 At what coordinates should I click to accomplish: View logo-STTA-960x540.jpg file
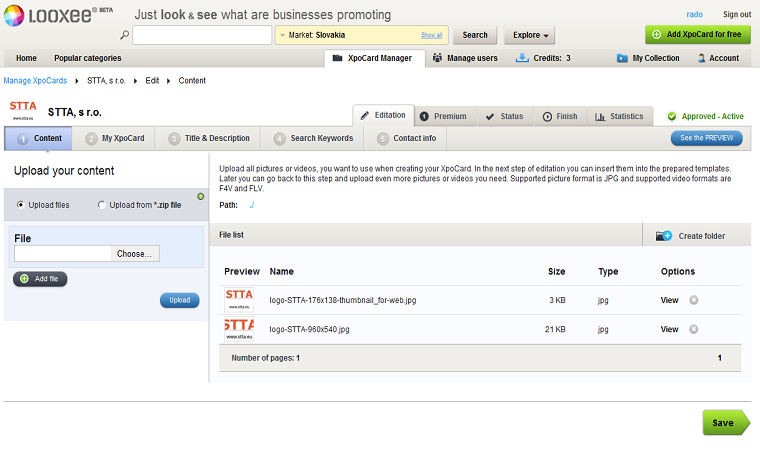(669, 329)
